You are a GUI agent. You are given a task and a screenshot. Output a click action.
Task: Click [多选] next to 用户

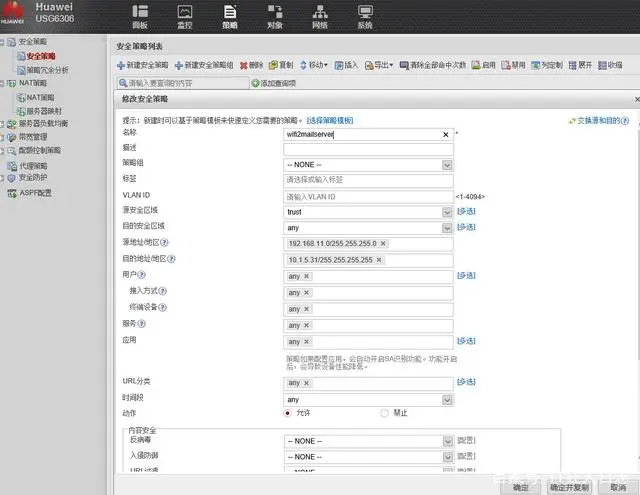point(466,275)
